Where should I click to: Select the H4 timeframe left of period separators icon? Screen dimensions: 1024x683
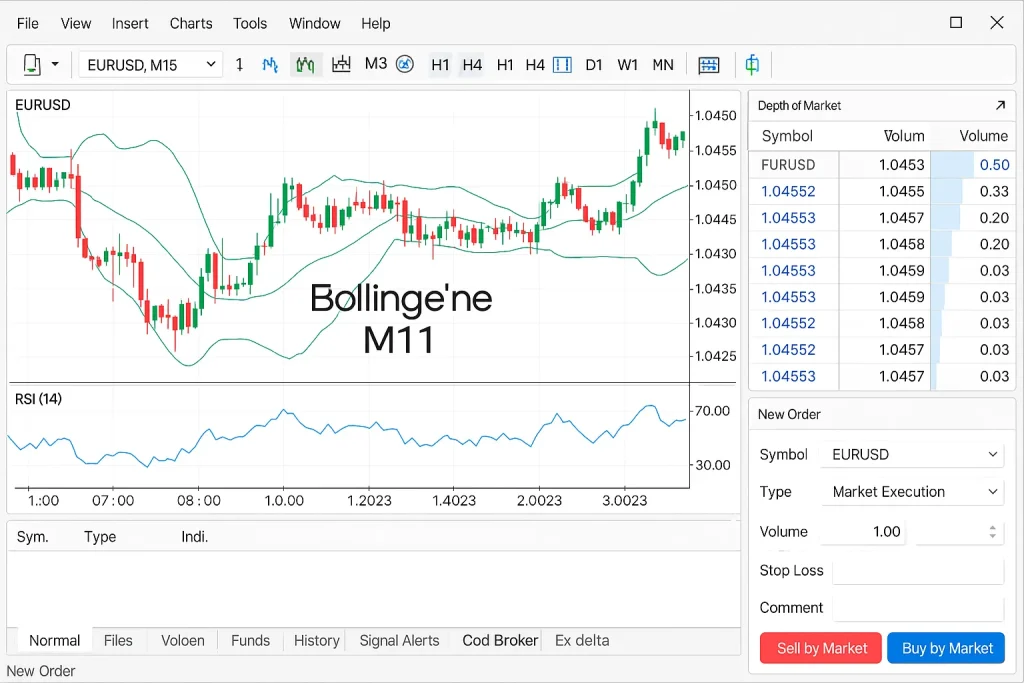535,65
